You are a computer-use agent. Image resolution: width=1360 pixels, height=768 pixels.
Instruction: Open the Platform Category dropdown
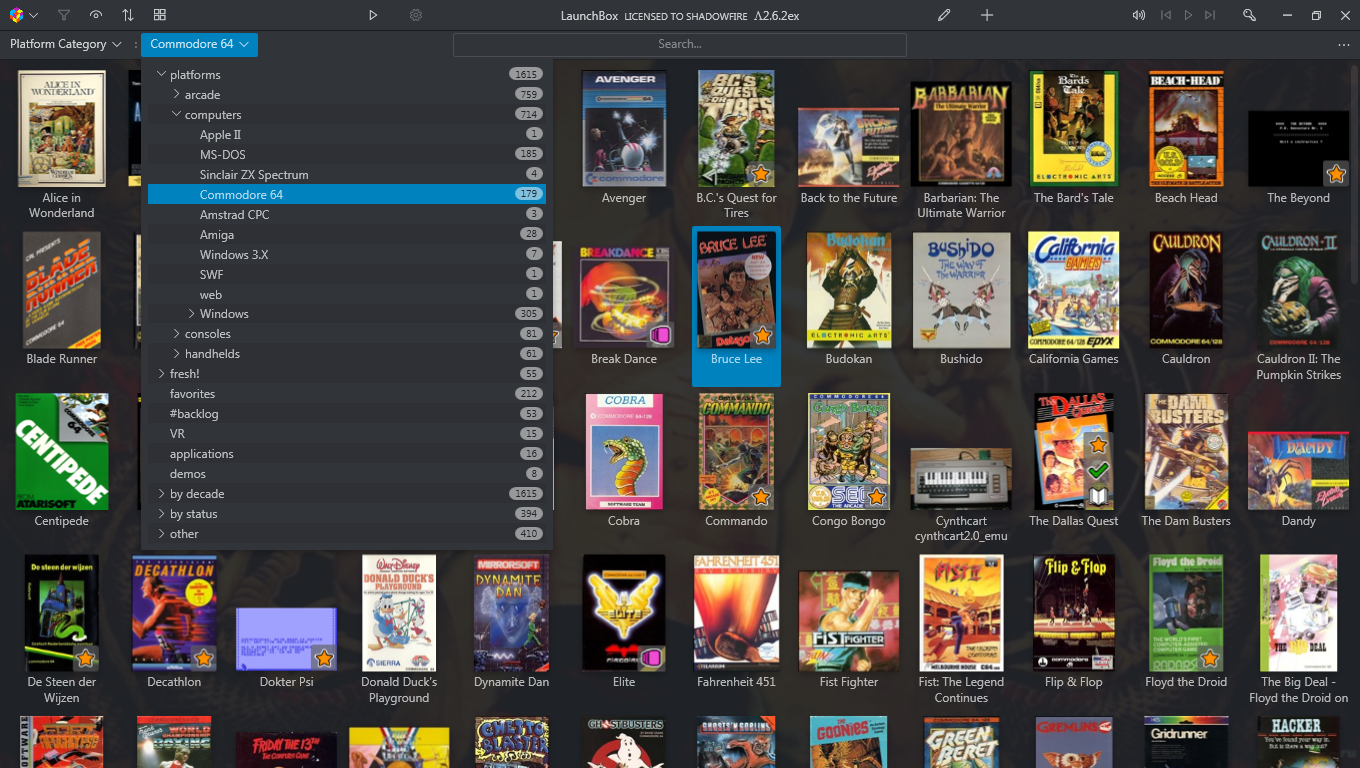click(x=66, y=44)
